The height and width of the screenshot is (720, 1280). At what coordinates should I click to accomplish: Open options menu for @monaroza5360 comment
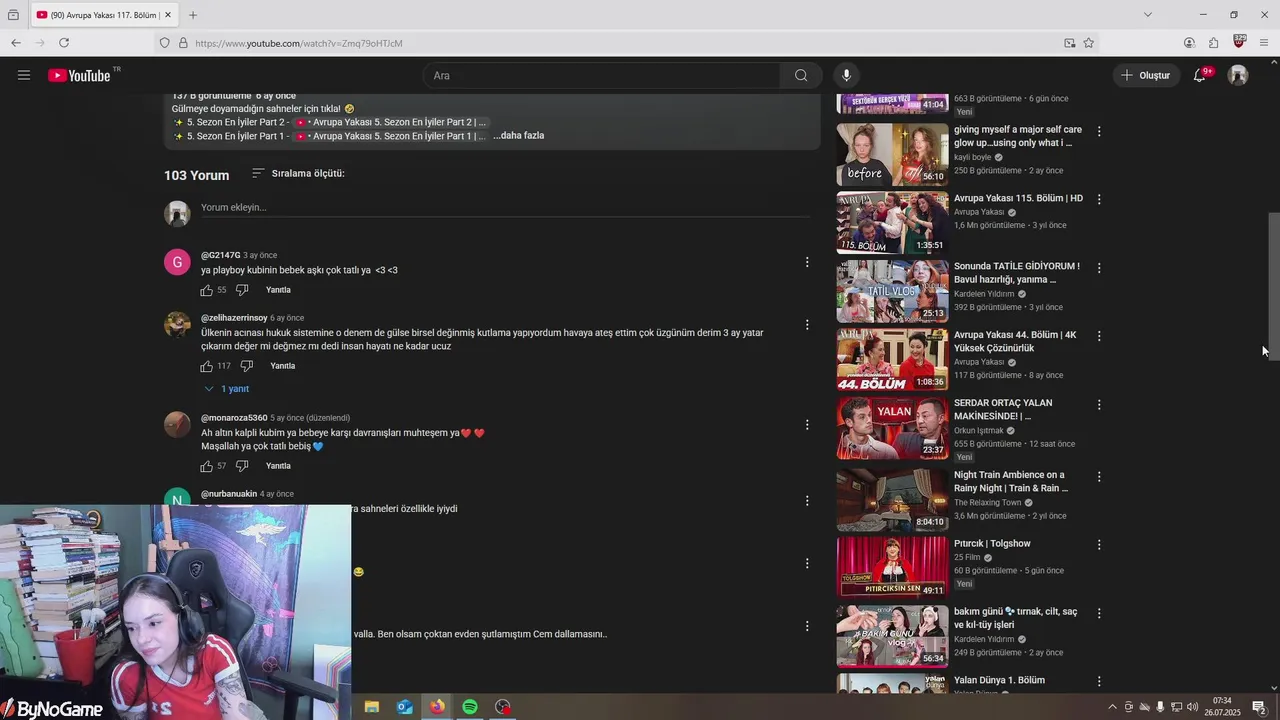pyautogui.click(x=807, y=425)
